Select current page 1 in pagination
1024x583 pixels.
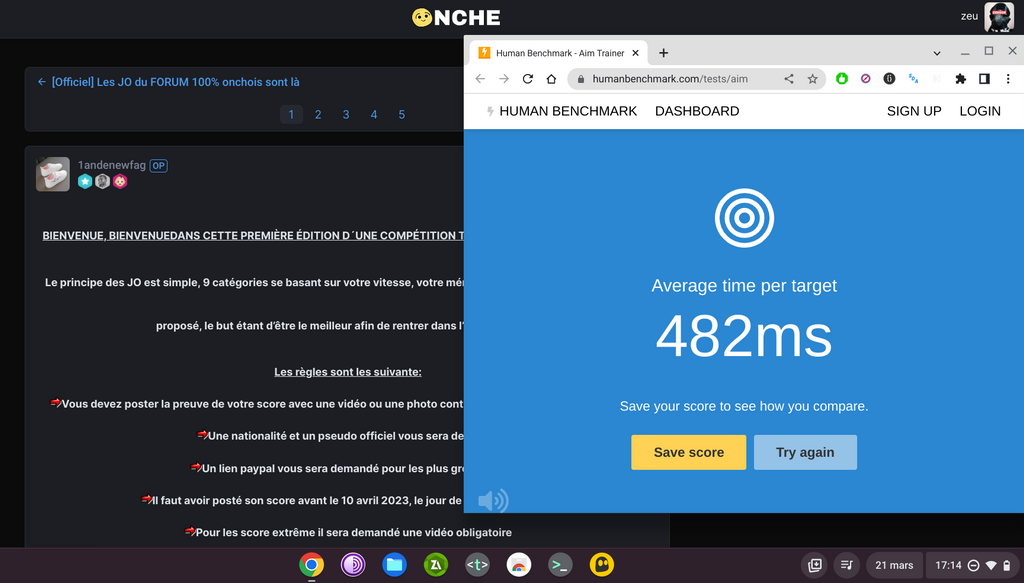291,115
